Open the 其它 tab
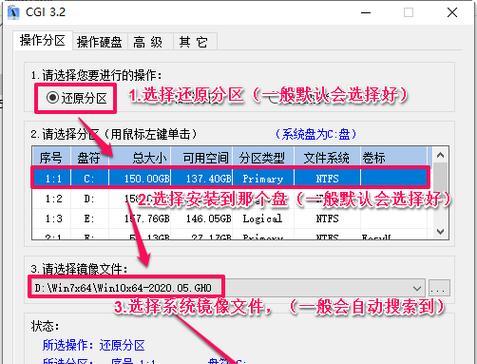477x364 pixels. [194, 42]
